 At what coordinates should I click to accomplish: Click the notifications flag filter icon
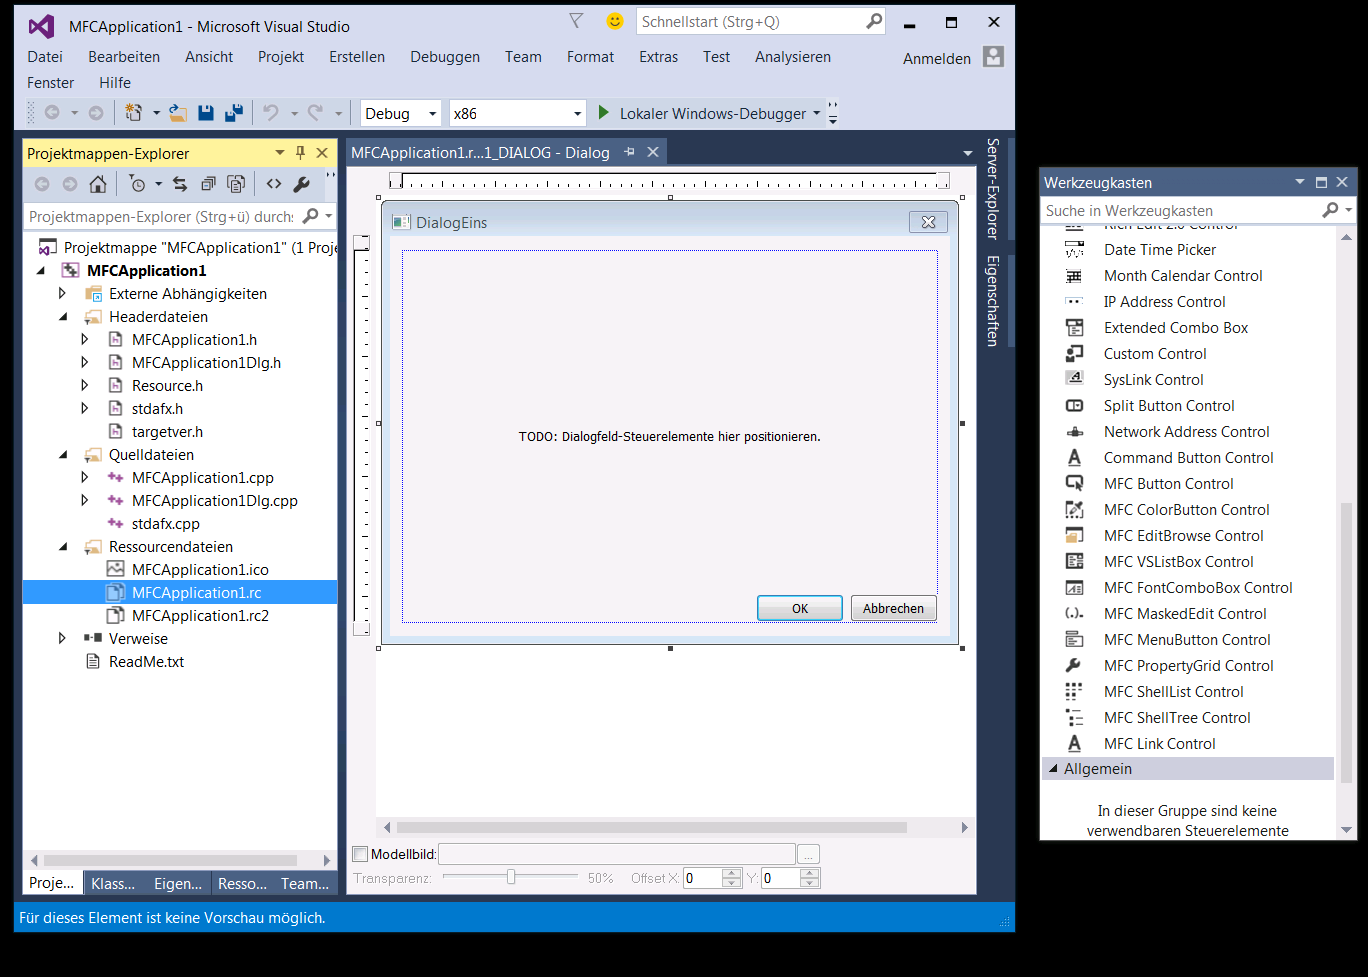576,21
